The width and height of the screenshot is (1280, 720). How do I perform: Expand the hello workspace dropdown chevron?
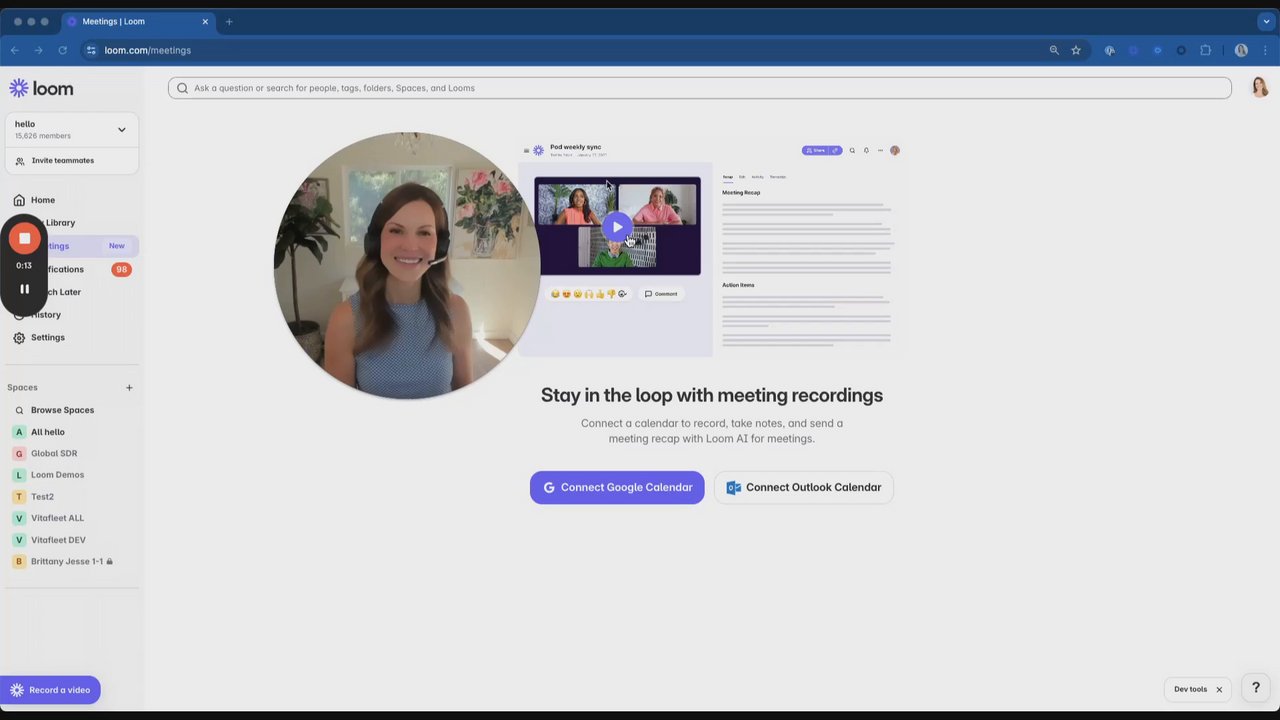pyautogui.click(x=122, y=129)
